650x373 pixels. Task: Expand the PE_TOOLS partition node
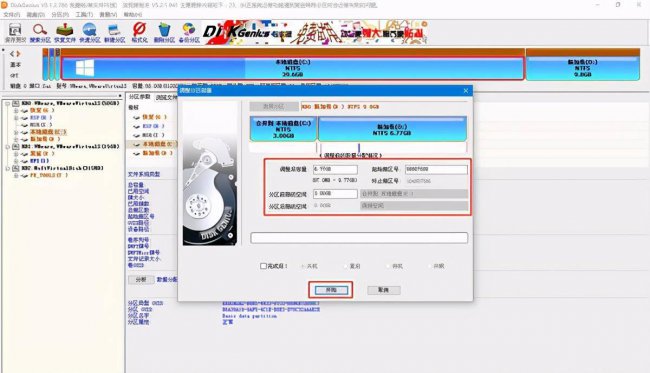pyautogui.click(x=16, y=175)
